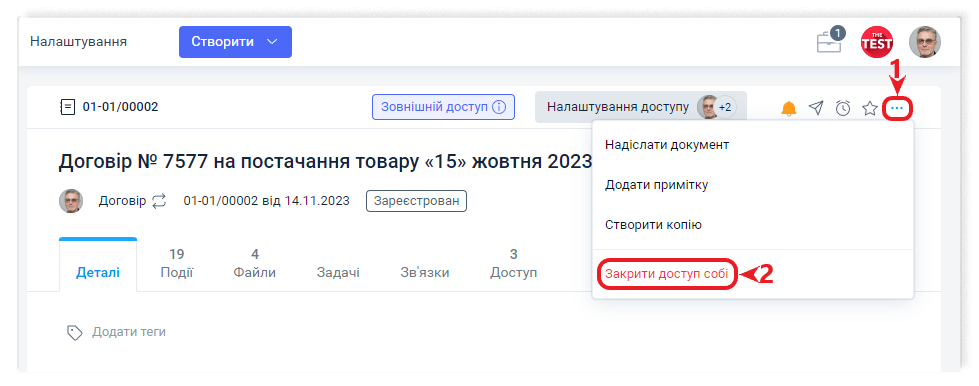
Task: Expand the Створити dropdown arrow
Action: pyautogui.click(x=272, y=42)
